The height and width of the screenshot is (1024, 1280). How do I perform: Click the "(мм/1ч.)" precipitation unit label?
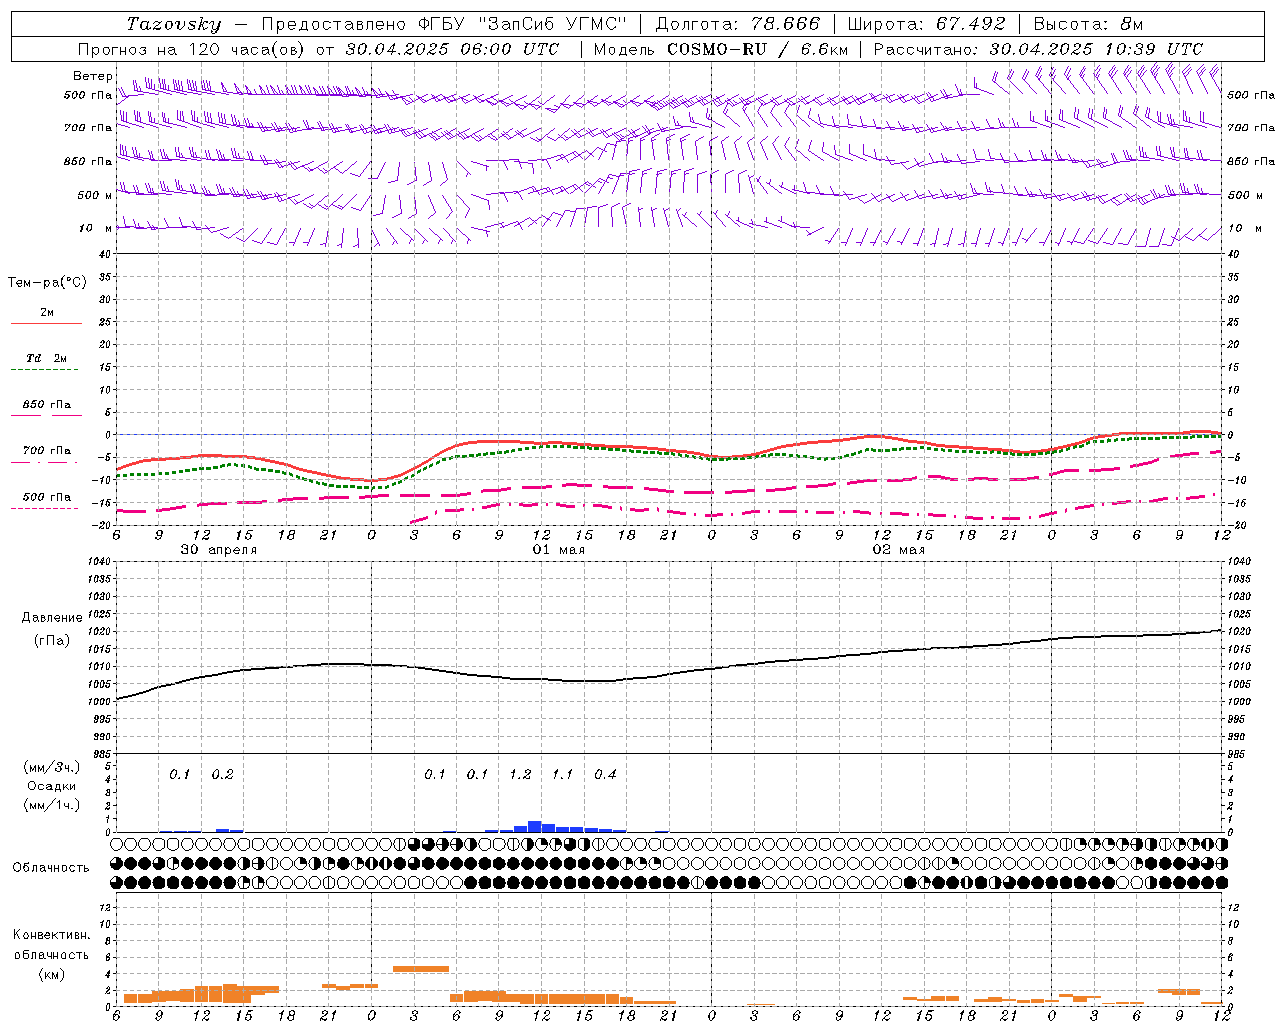click(x=52, y=805)
